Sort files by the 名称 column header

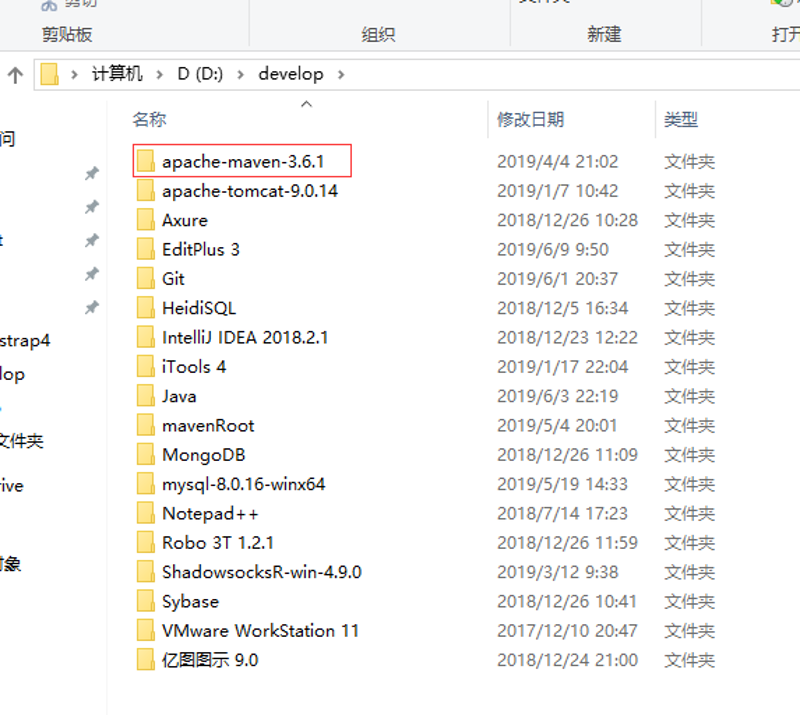[149, 119]
